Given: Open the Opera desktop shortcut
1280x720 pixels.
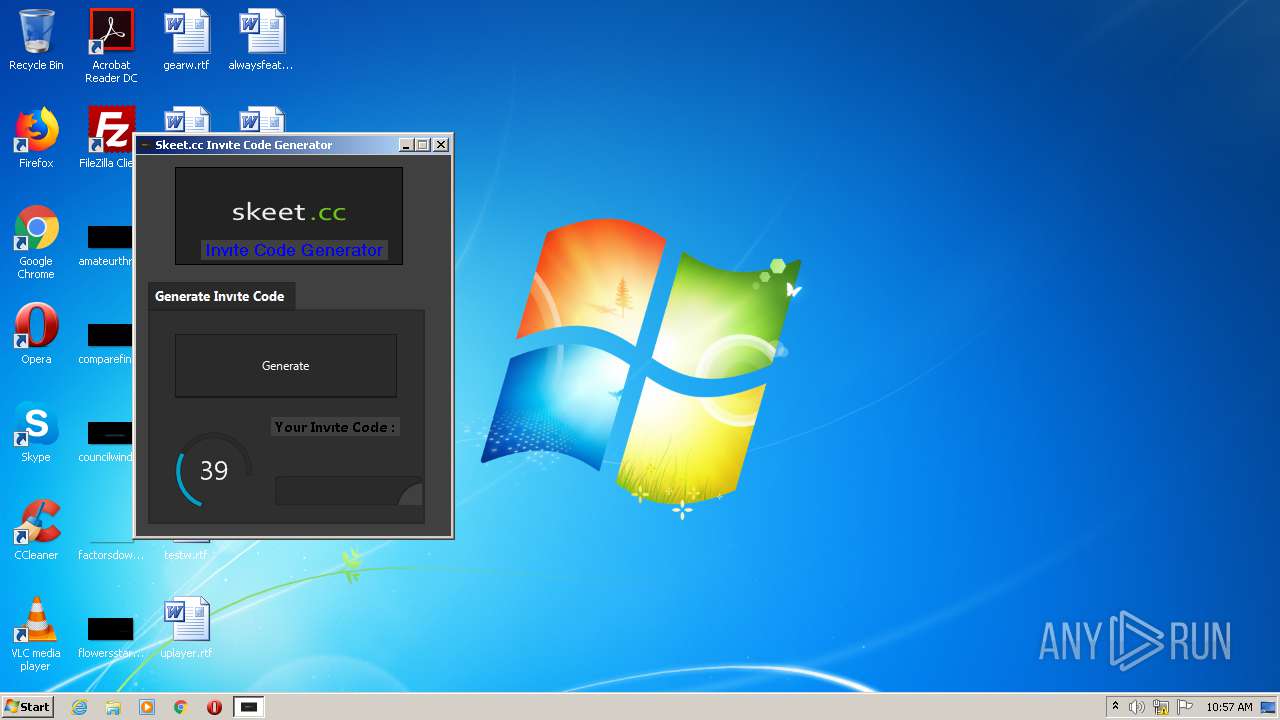Looking at the screenshot, I should (36, 334).
